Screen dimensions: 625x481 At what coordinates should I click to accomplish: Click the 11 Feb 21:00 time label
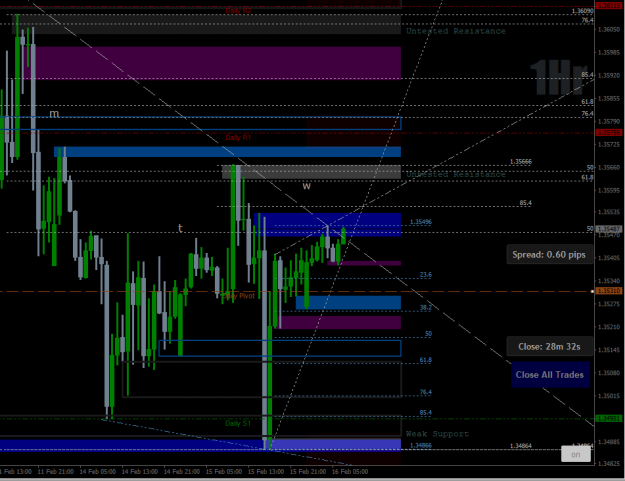[x=55, y=471]
